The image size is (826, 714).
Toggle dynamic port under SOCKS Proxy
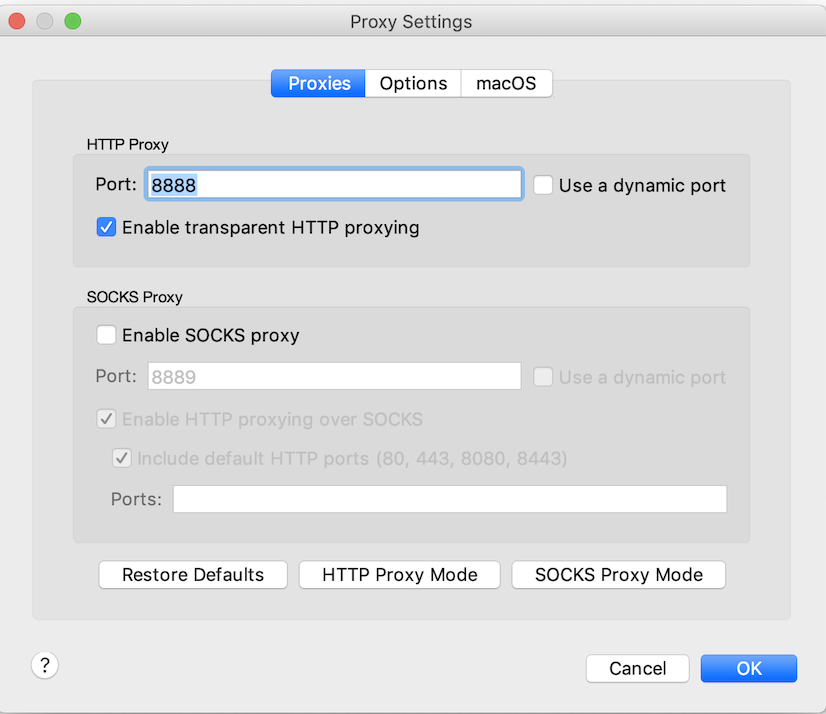(x=543, y=377)
